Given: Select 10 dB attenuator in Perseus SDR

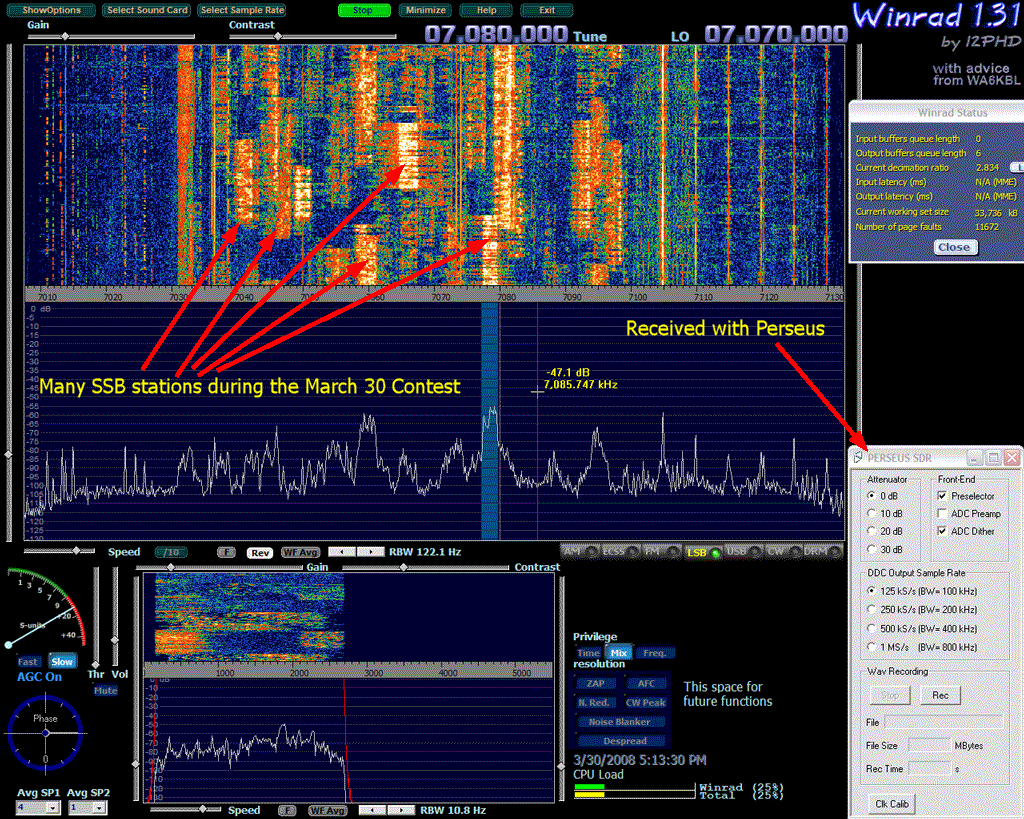Looking at the screenshot, I should pyautogui.click(x=886, y=513).
